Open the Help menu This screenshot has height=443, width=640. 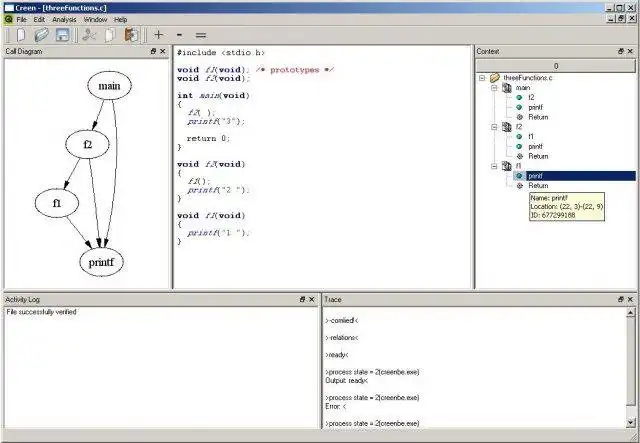tap(120, 20)
